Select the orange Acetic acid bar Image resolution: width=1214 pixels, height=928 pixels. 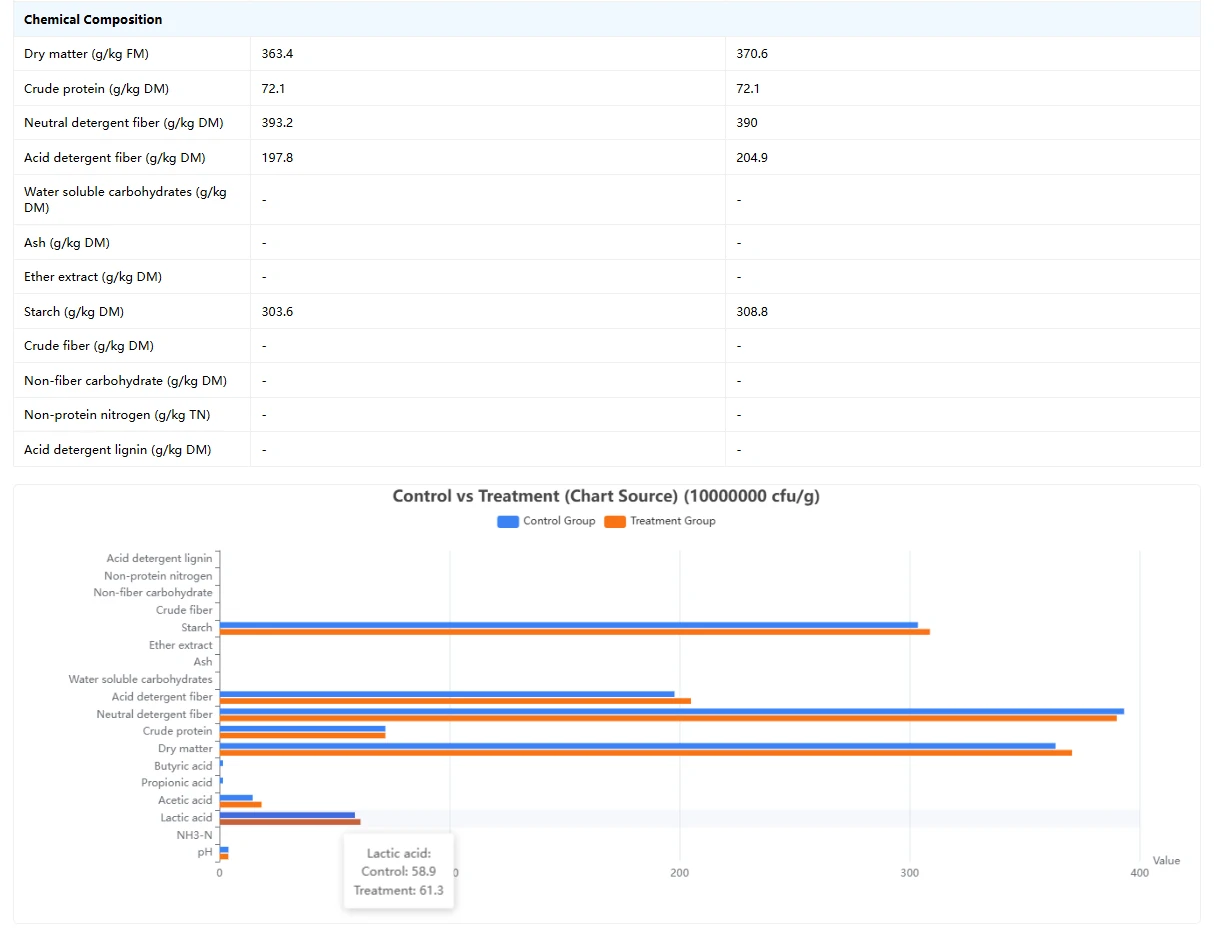tap(240, 804)
